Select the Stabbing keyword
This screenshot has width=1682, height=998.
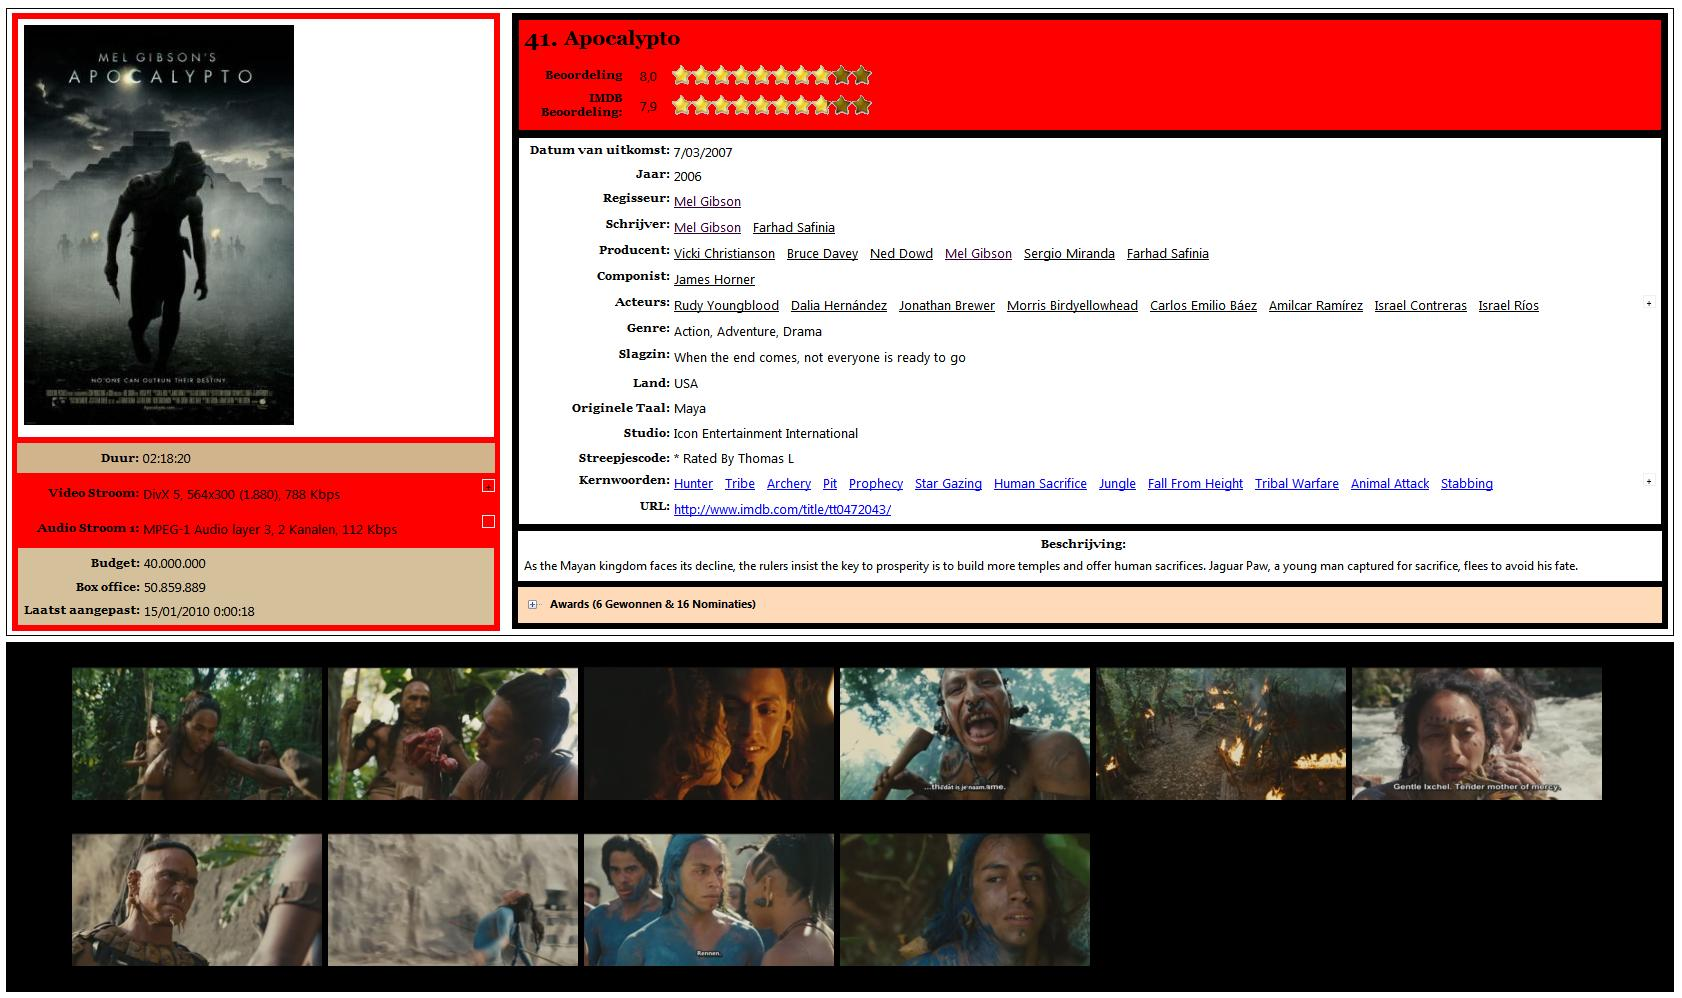tap(1466, 483)
